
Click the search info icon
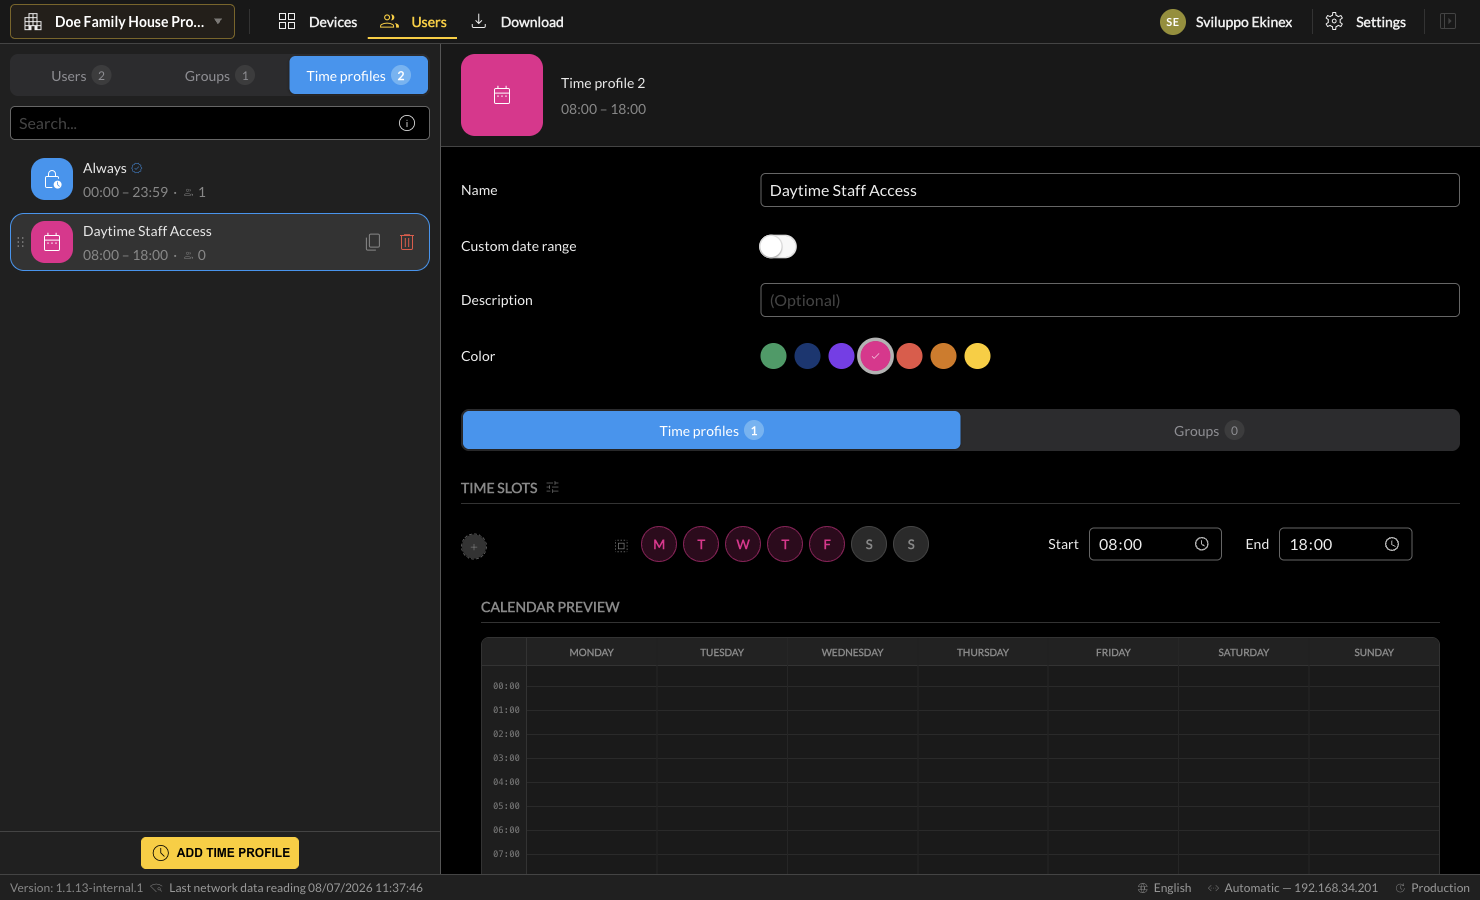pyautogui.click(x=407, y=123)
